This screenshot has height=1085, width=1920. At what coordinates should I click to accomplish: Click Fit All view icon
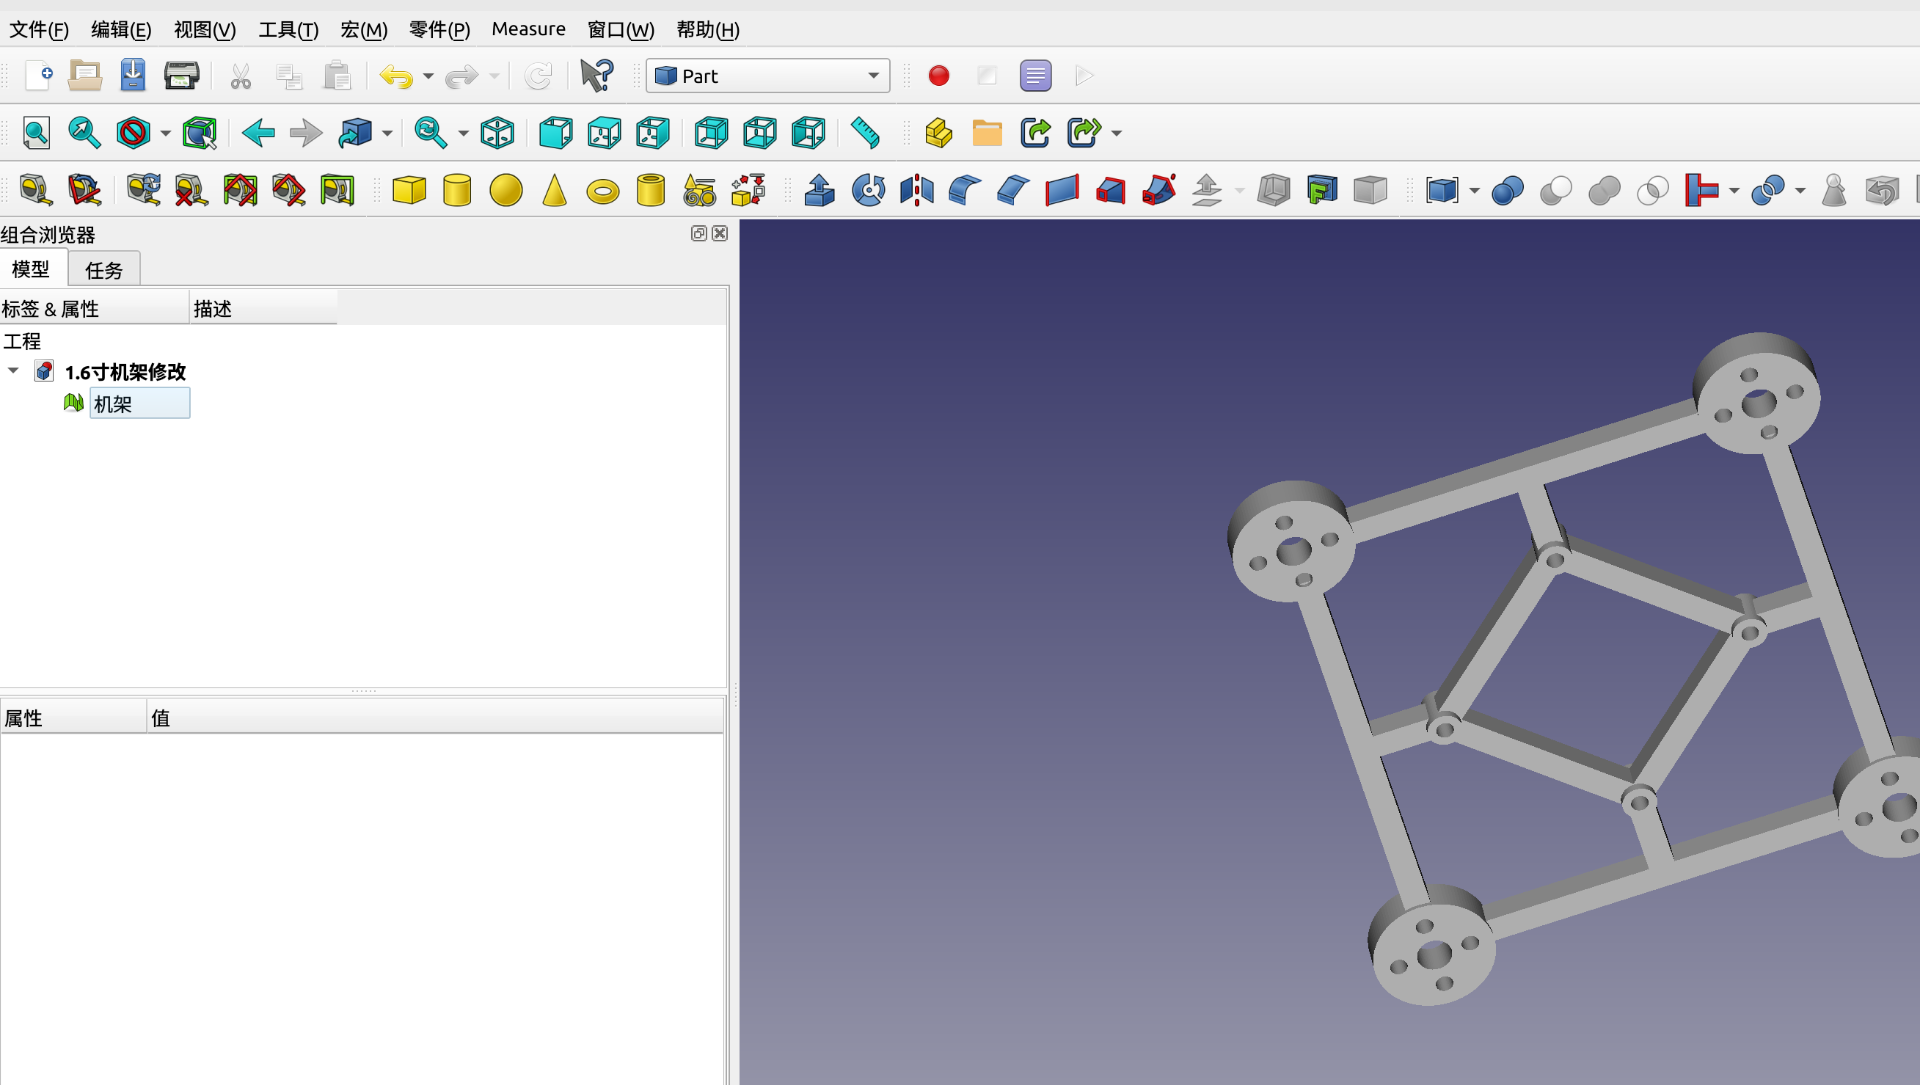[37, 133]
